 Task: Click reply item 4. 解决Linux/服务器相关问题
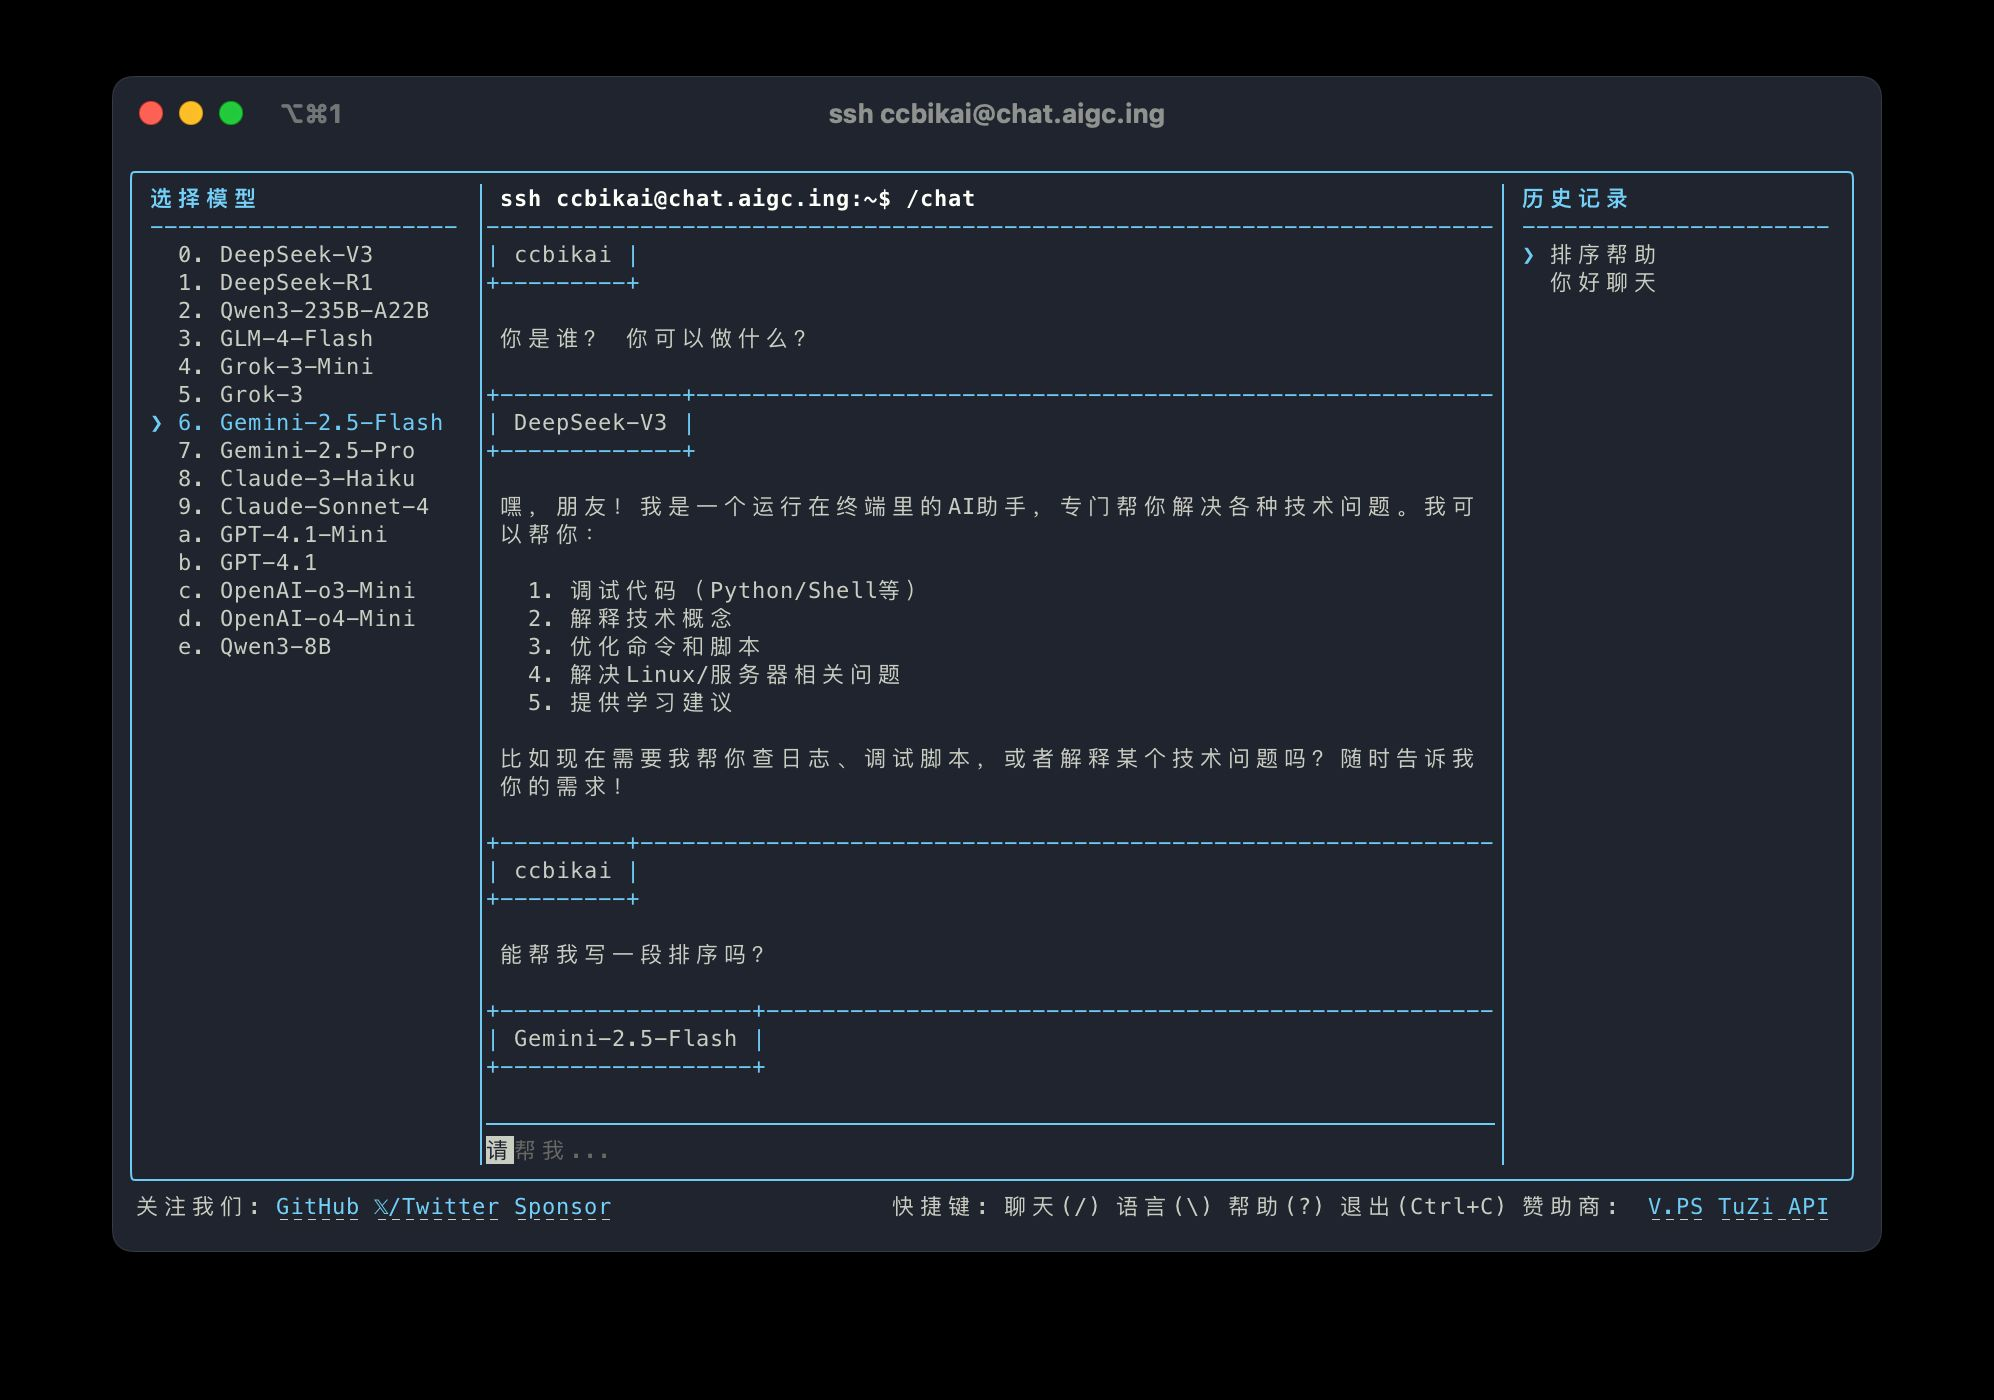coord(714,674)
